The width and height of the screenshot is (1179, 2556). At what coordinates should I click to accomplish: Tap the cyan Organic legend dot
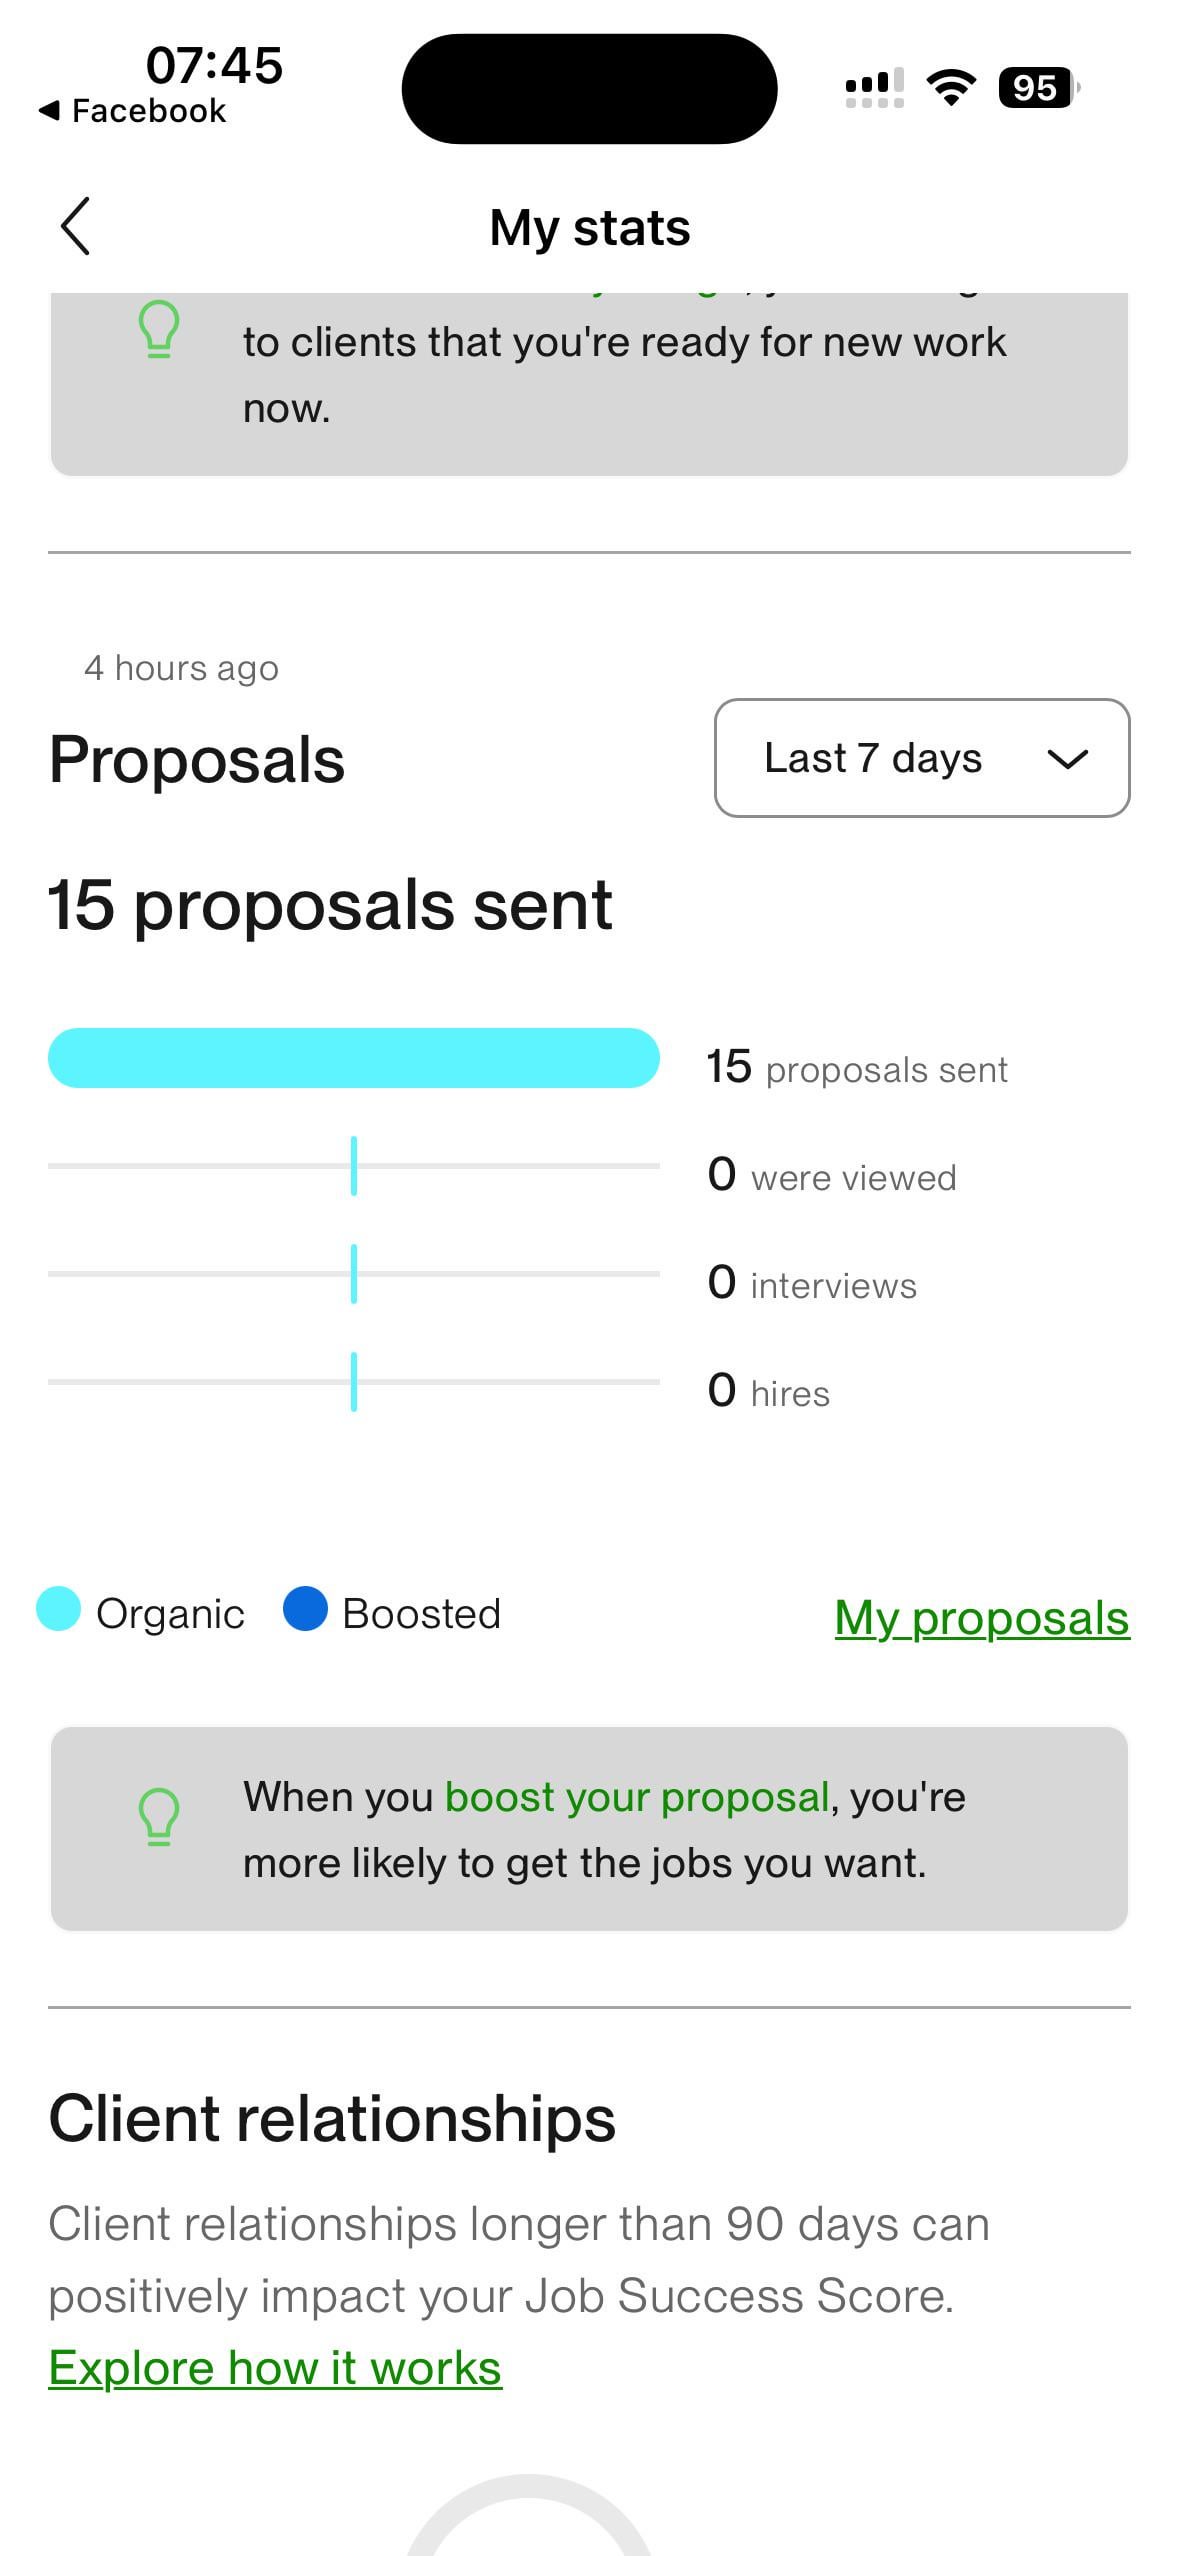click(58, 1609)
